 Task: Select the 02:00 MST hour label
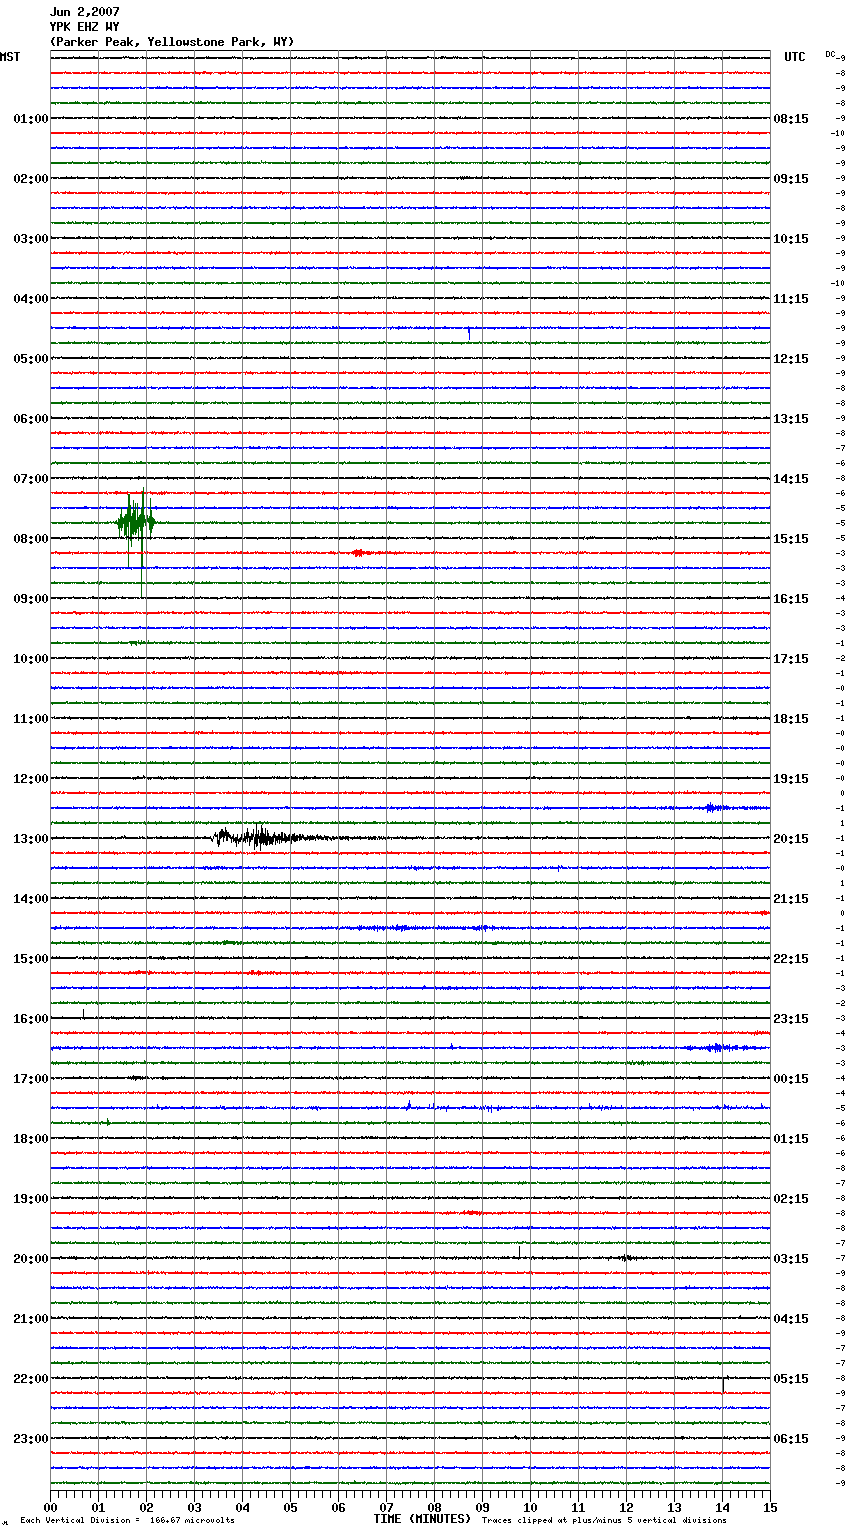(x=31, y=179)
